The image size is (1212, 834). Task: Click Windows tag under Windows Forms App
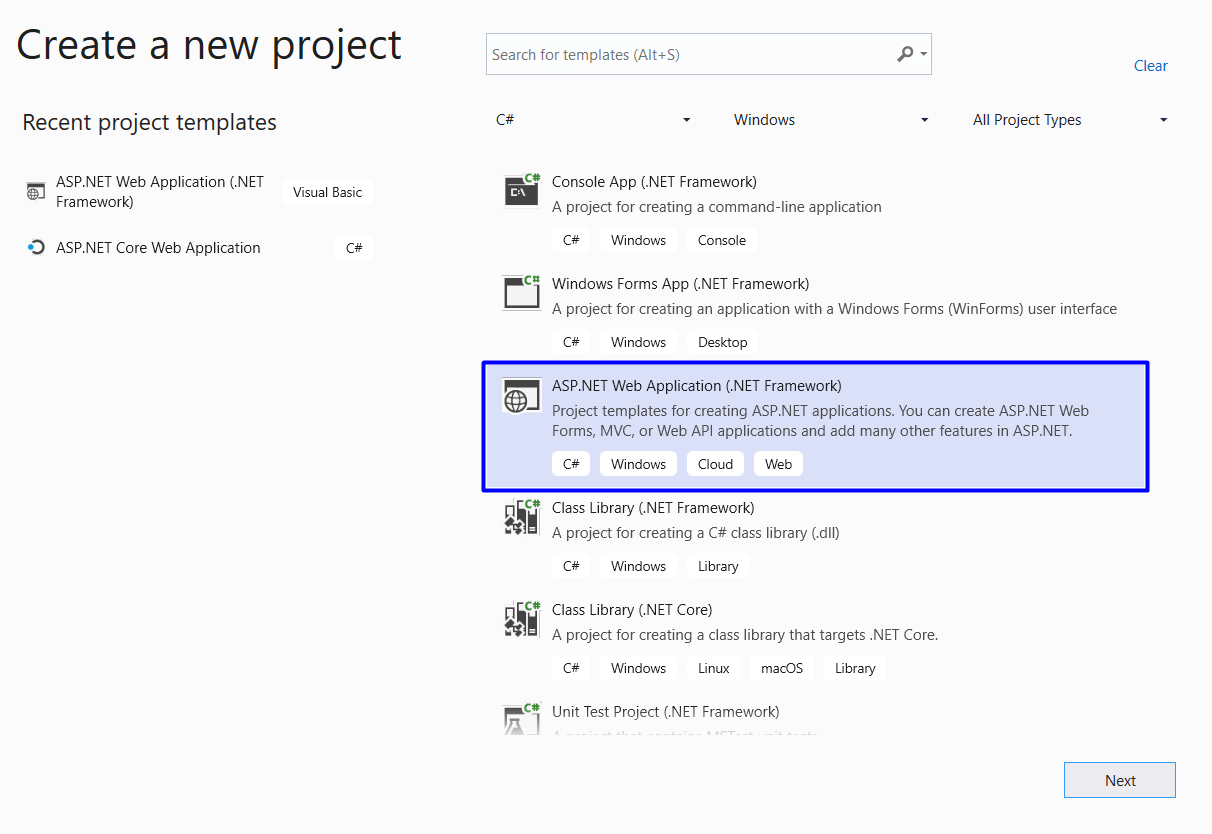[639, 342]
